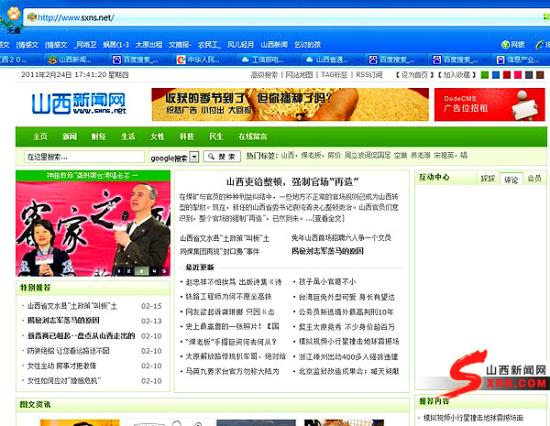The width and height of the screenshot is (550, 426).
Task: Click the 房价 hot tag
Action: [x=334, y=155]
